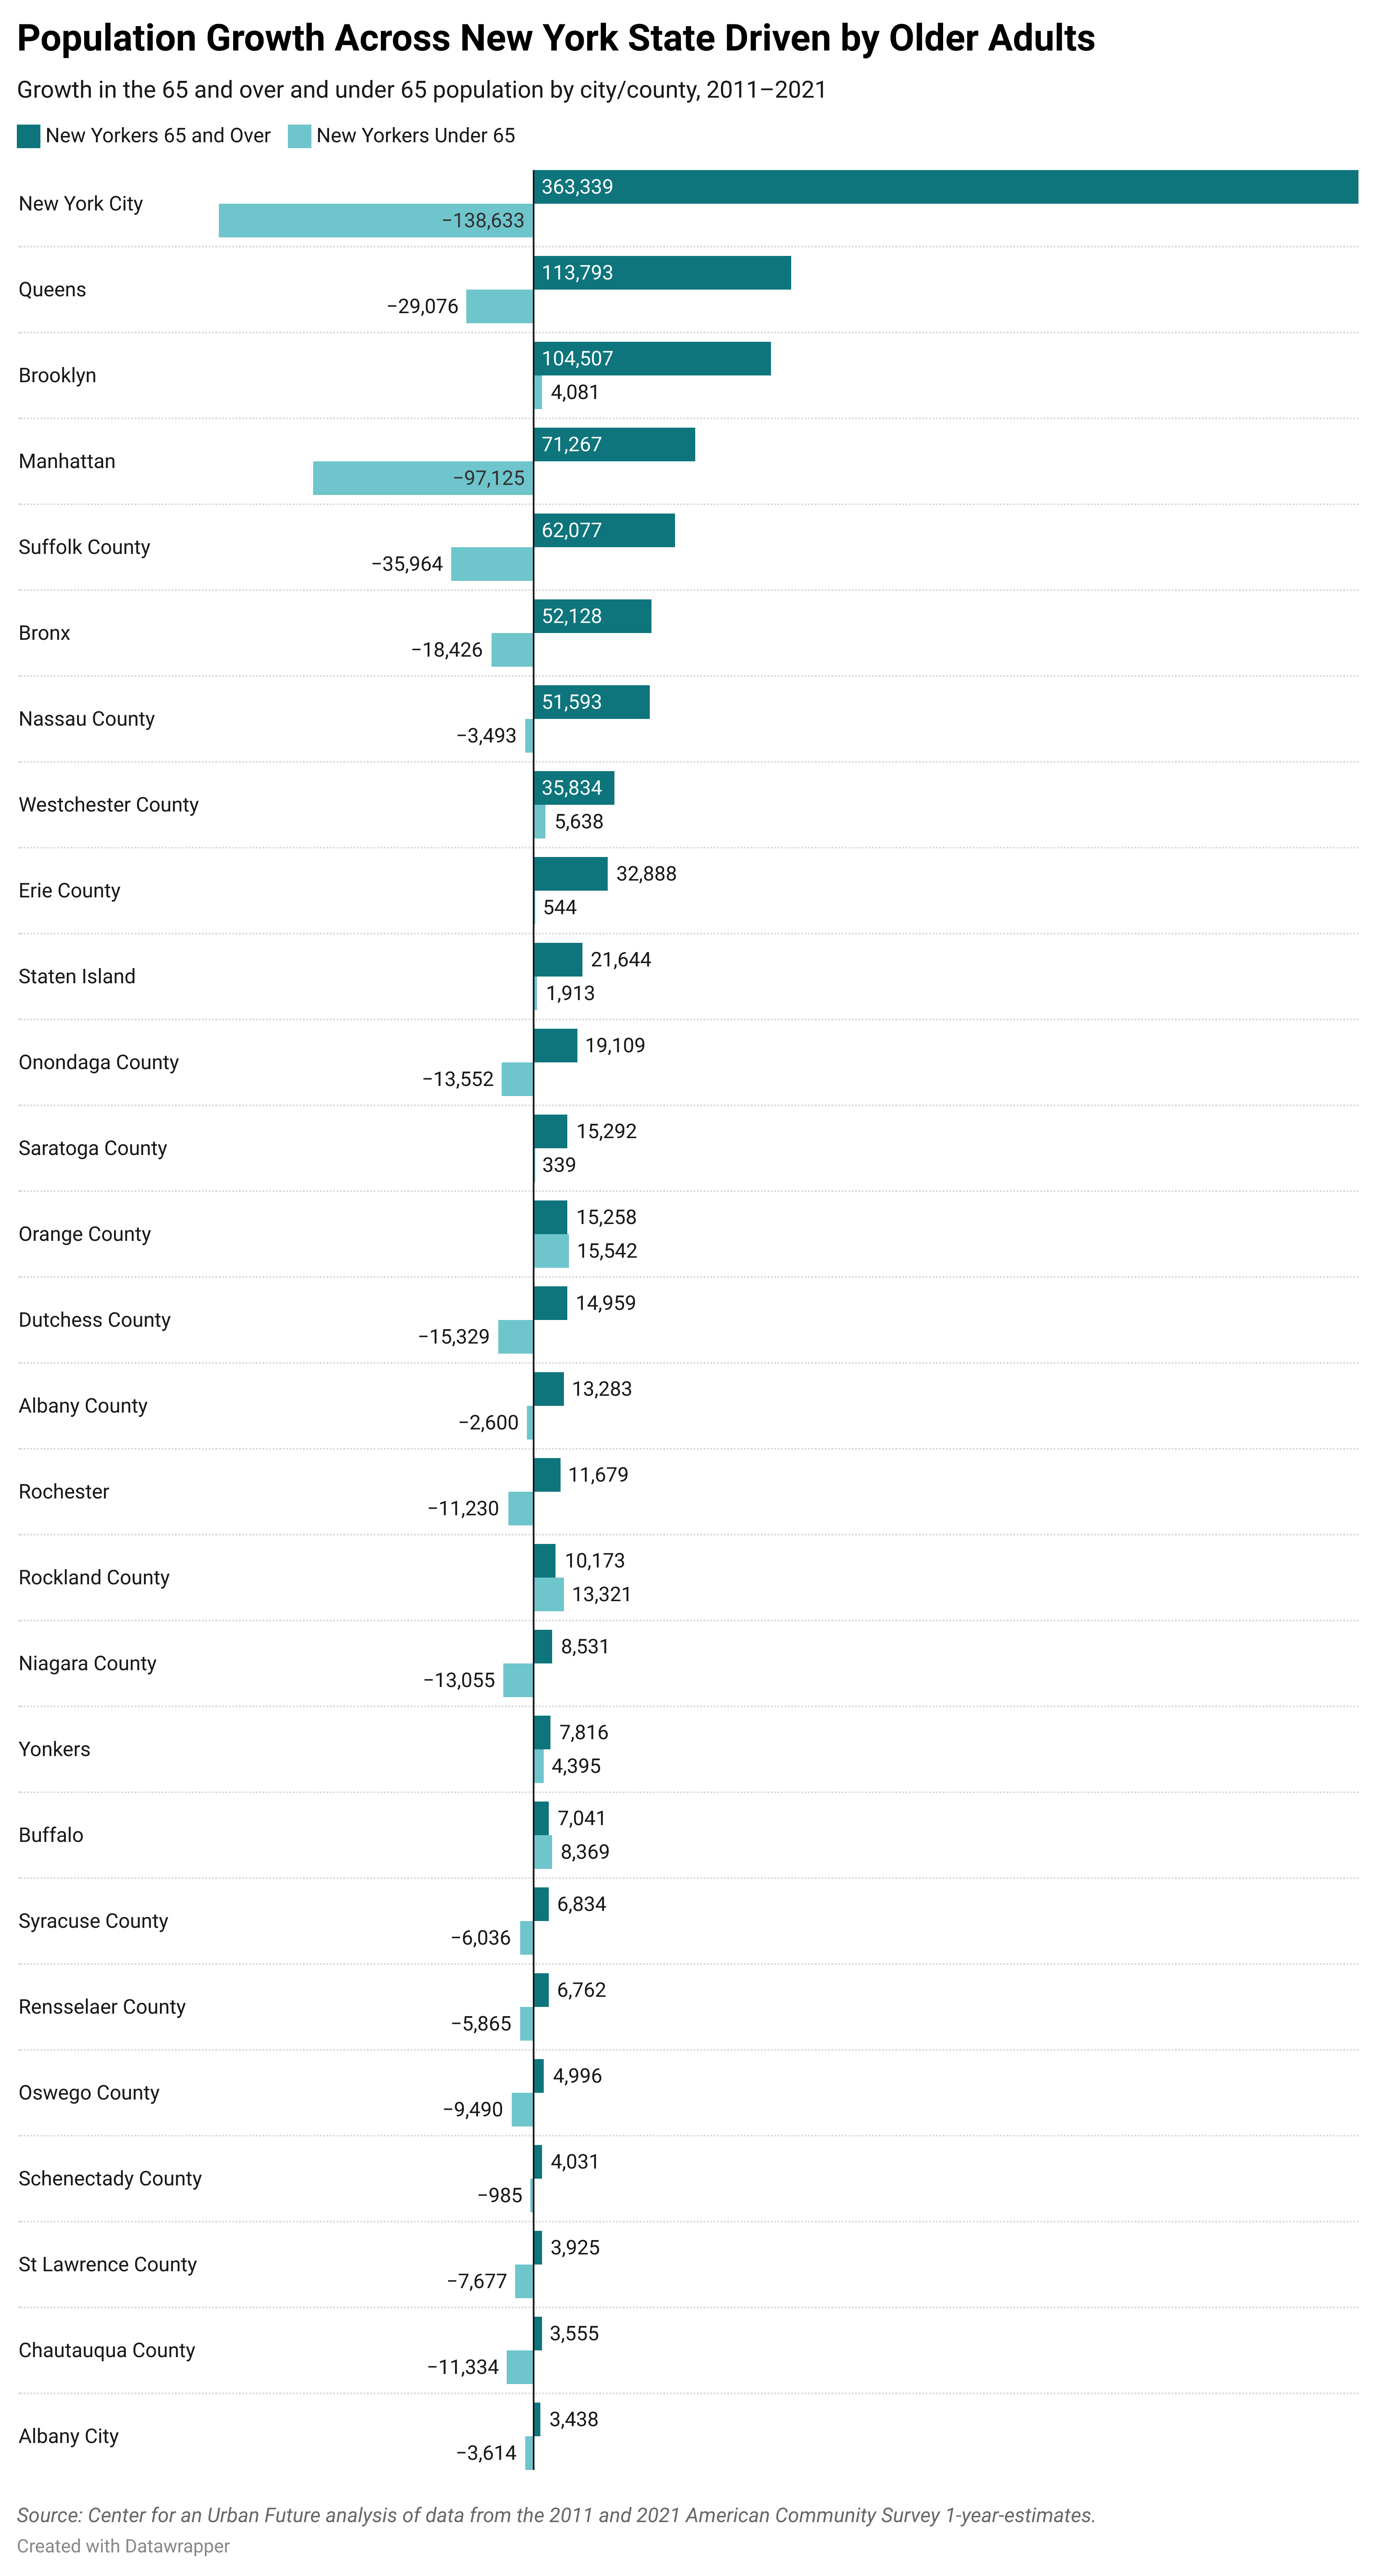Image resolution: width=1377 pixels, height=2576 pixels.
Task: Click the Suffolk County −35,964 bar
Action: 491,564
